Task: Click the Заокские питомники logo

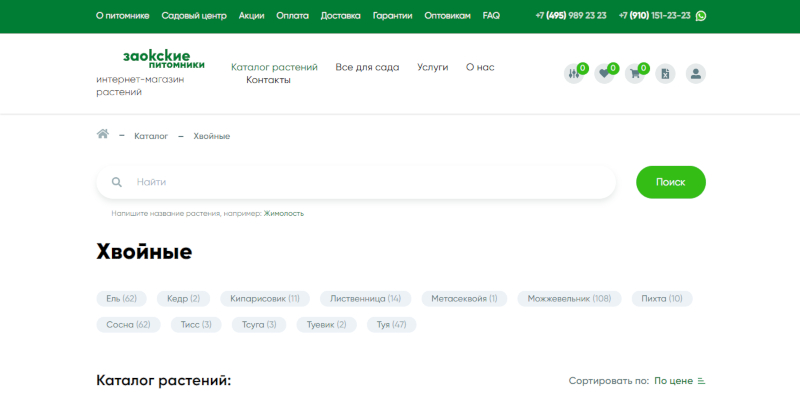Action: pyautogui.click(x=163, y=59)
